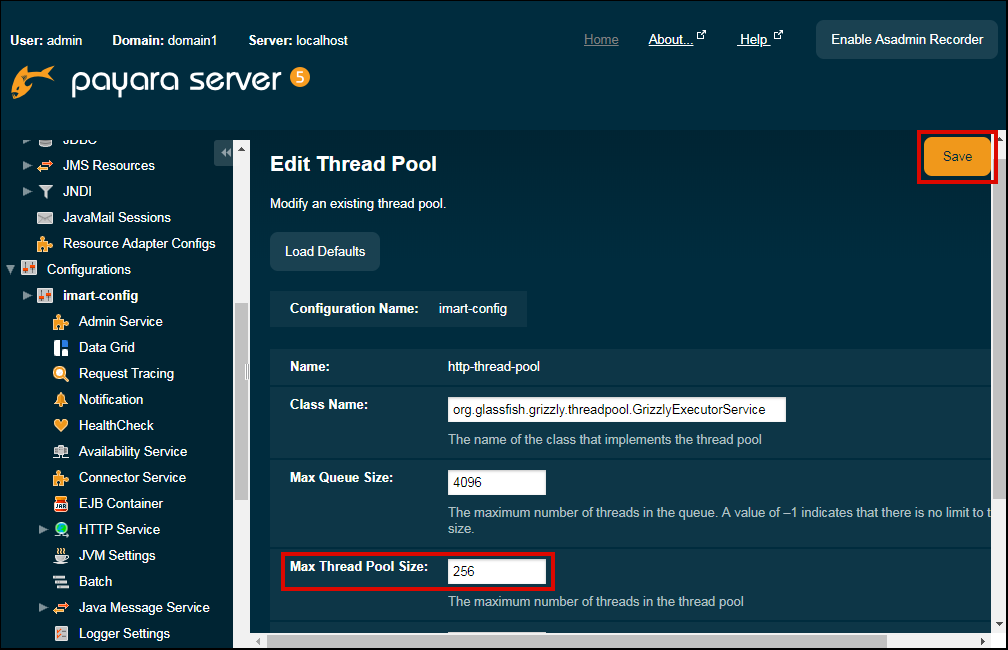Image resolution: width=1008 pixels, height=650 pixels.
Task: Click the Request Tracing magnifier icon
Action: click(x=60, y=374)
